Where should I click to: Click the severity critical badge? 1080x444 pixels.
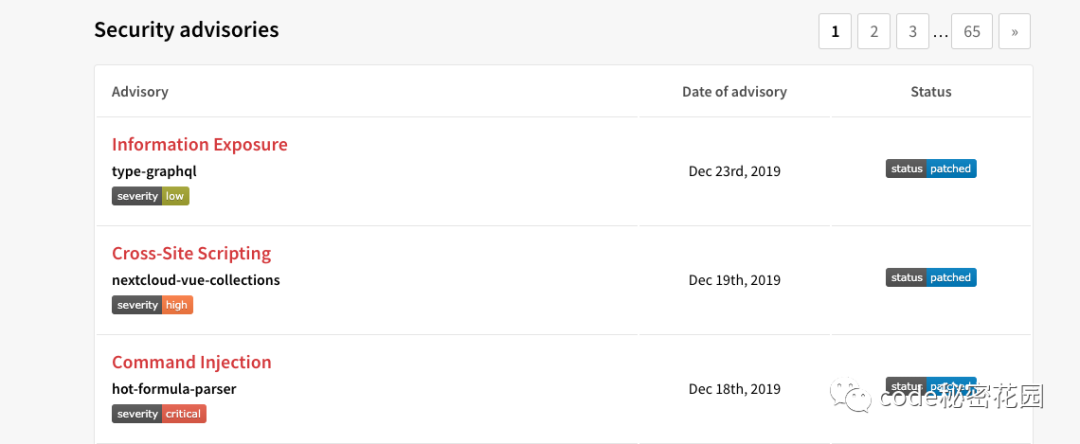(x=159, y=414)
